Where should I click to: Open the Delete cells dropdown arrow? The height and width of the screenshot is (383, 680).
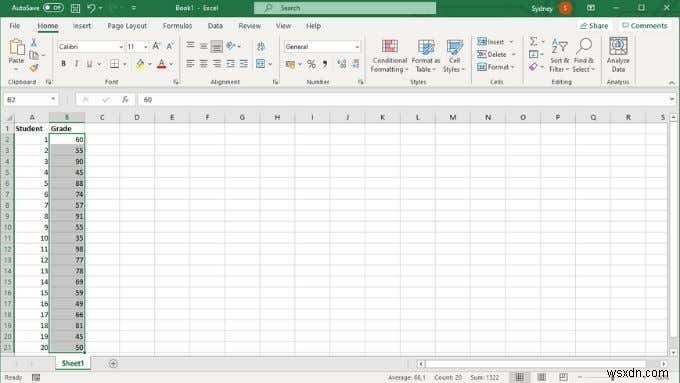(x=513, y=54)
